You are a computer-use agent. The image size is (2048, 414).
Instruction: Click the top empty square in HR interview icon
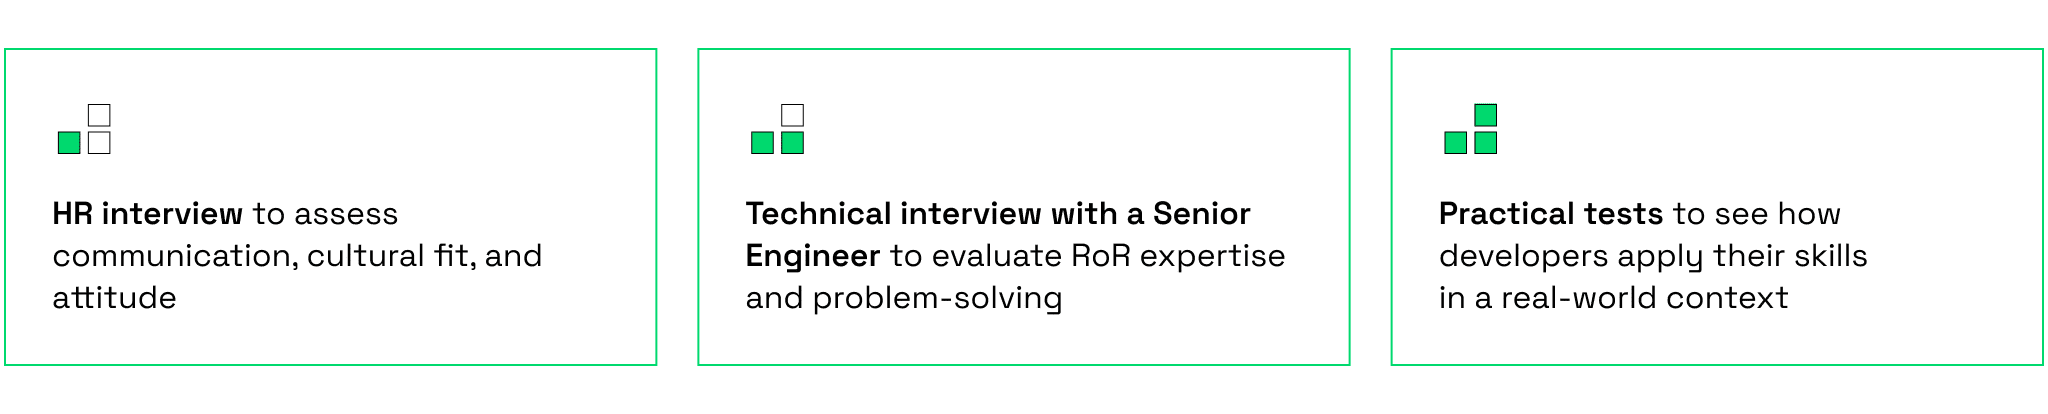click(99, 115)
